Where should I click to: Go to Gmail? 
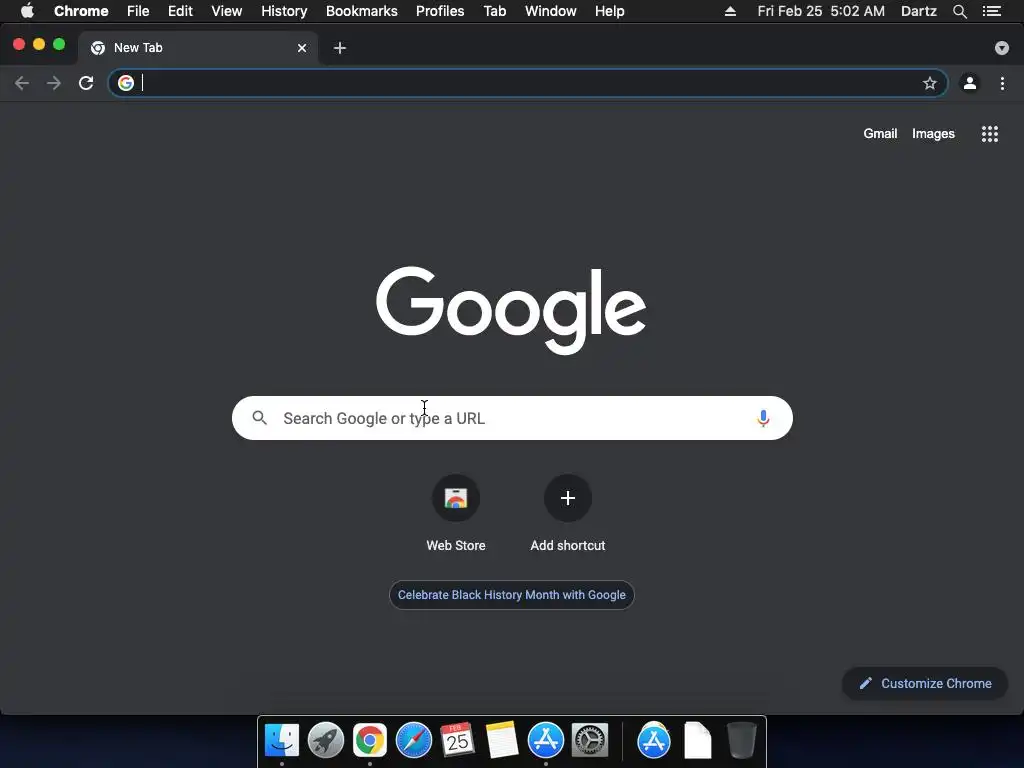click(x=880, y=133)
